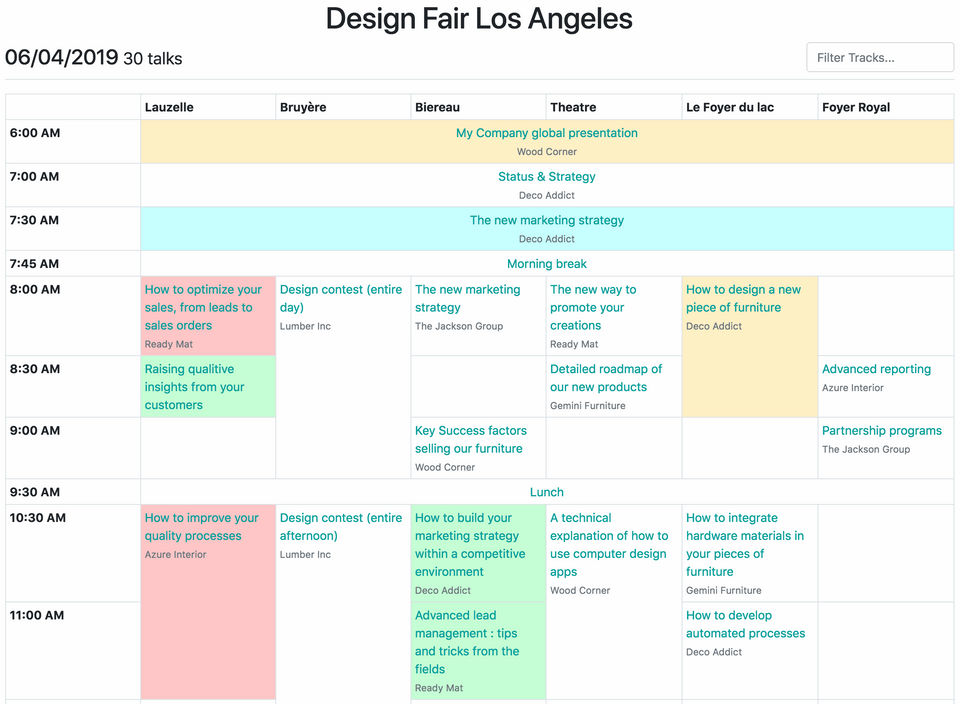Open the Partnership programs talk
The image size is (960, 704).
tap(881, 431)
